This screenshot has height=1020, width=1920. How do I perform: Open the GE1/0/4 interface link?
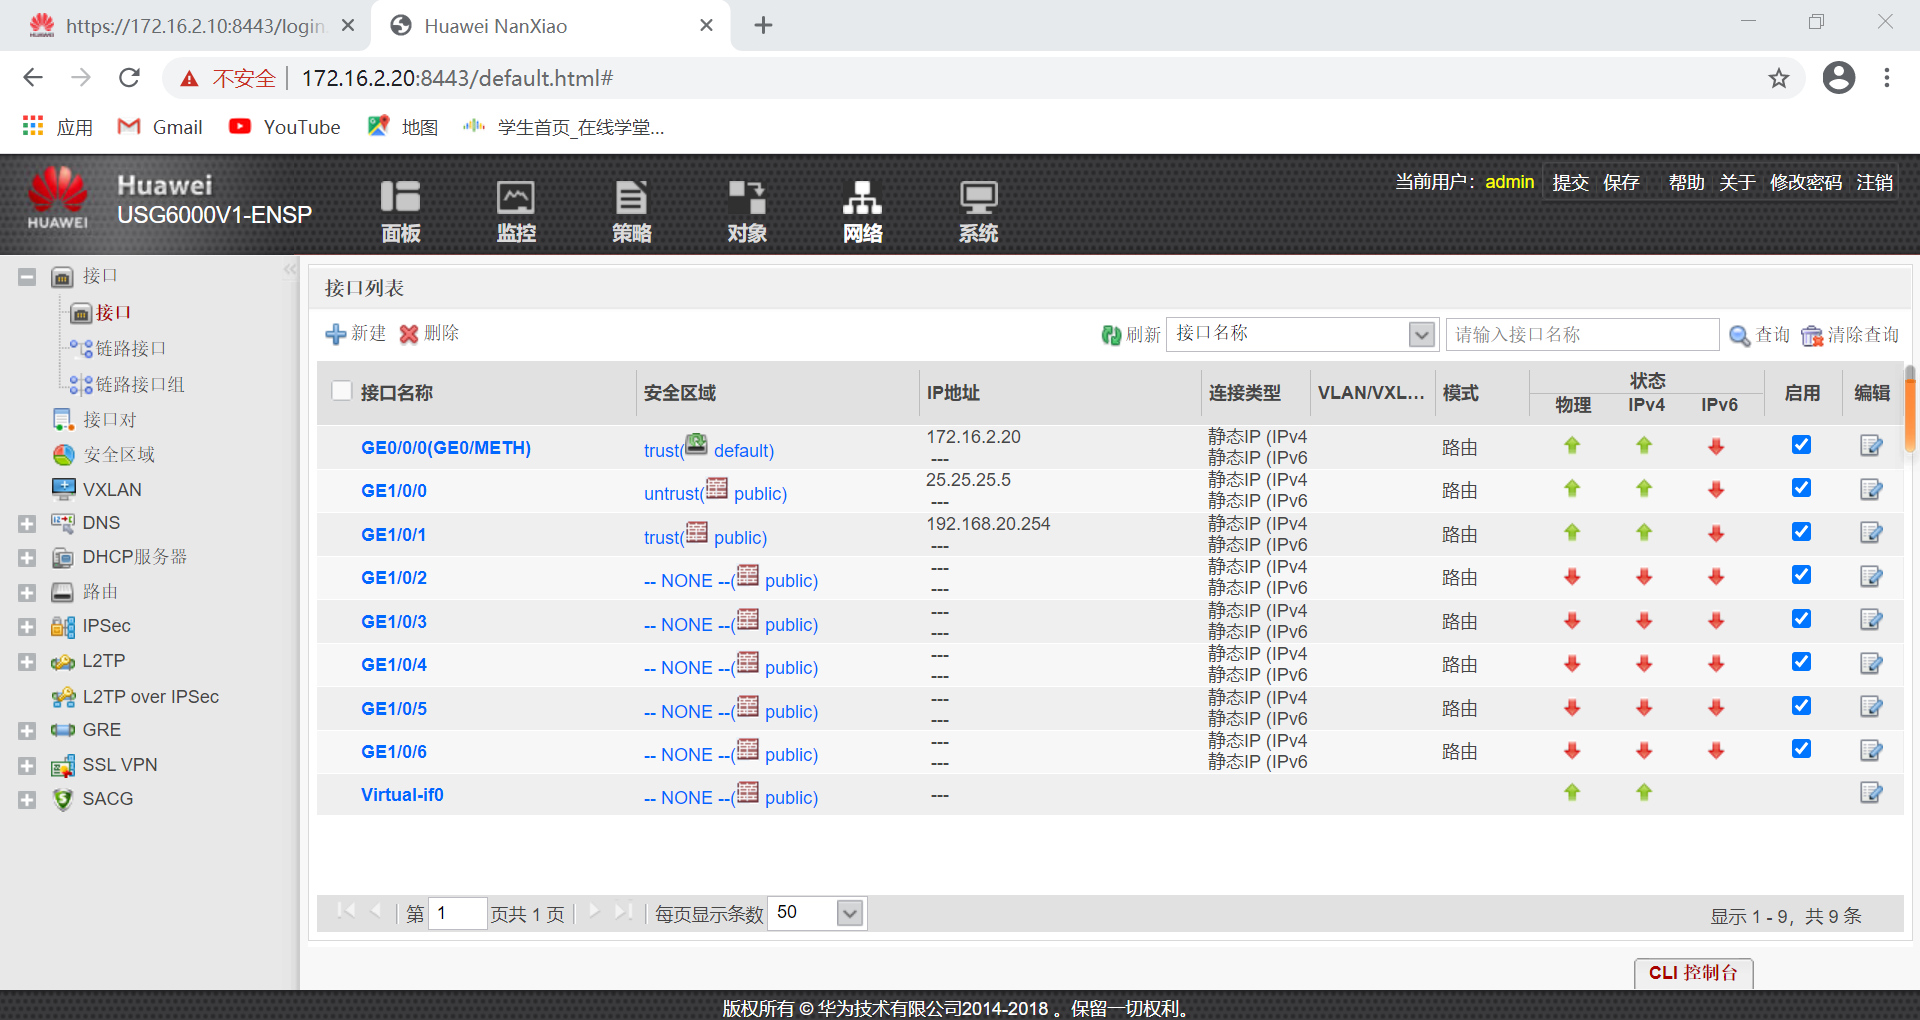[394, 665]
